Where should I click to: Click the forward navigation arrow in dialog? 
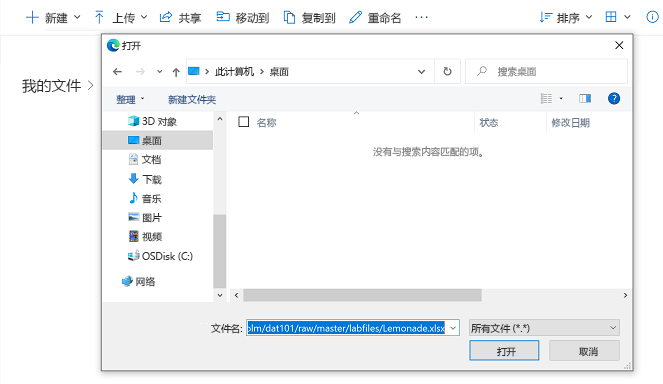[x=140, y=72]
